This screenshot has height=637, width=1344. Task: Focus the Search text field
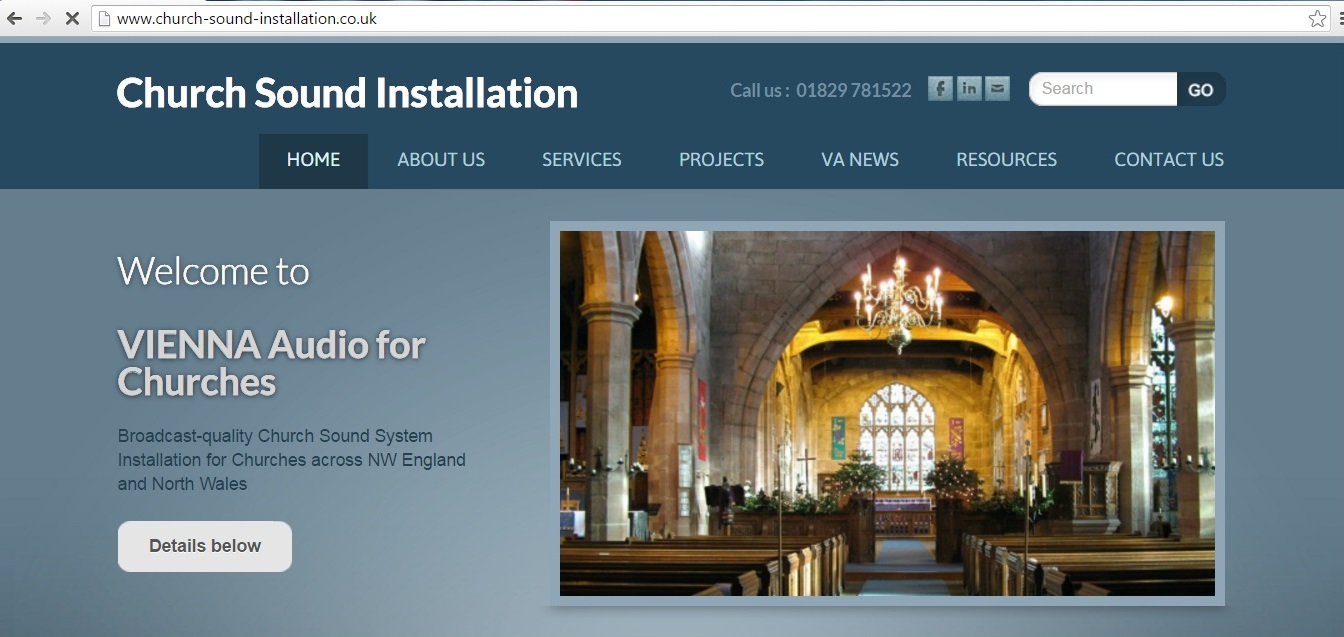click(1103, 89)
